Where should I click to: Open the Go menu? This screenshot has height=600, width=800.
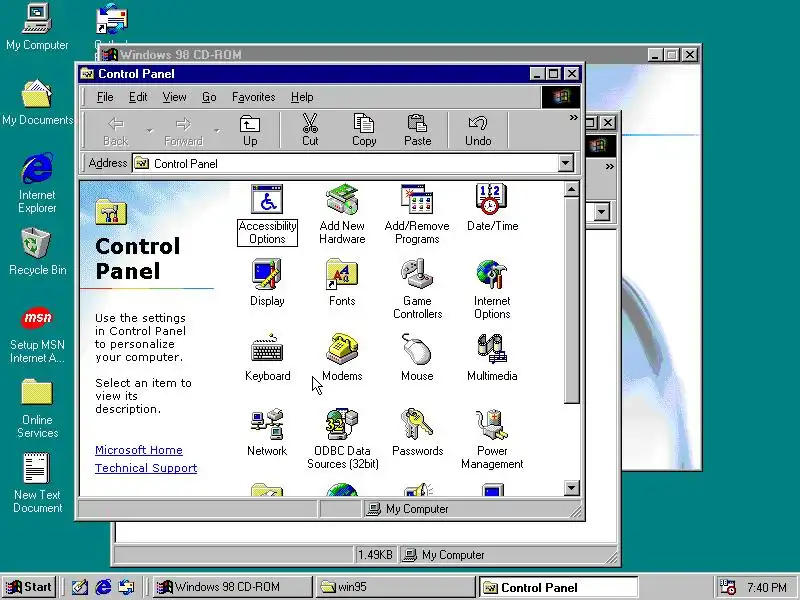tap(209, 97)
